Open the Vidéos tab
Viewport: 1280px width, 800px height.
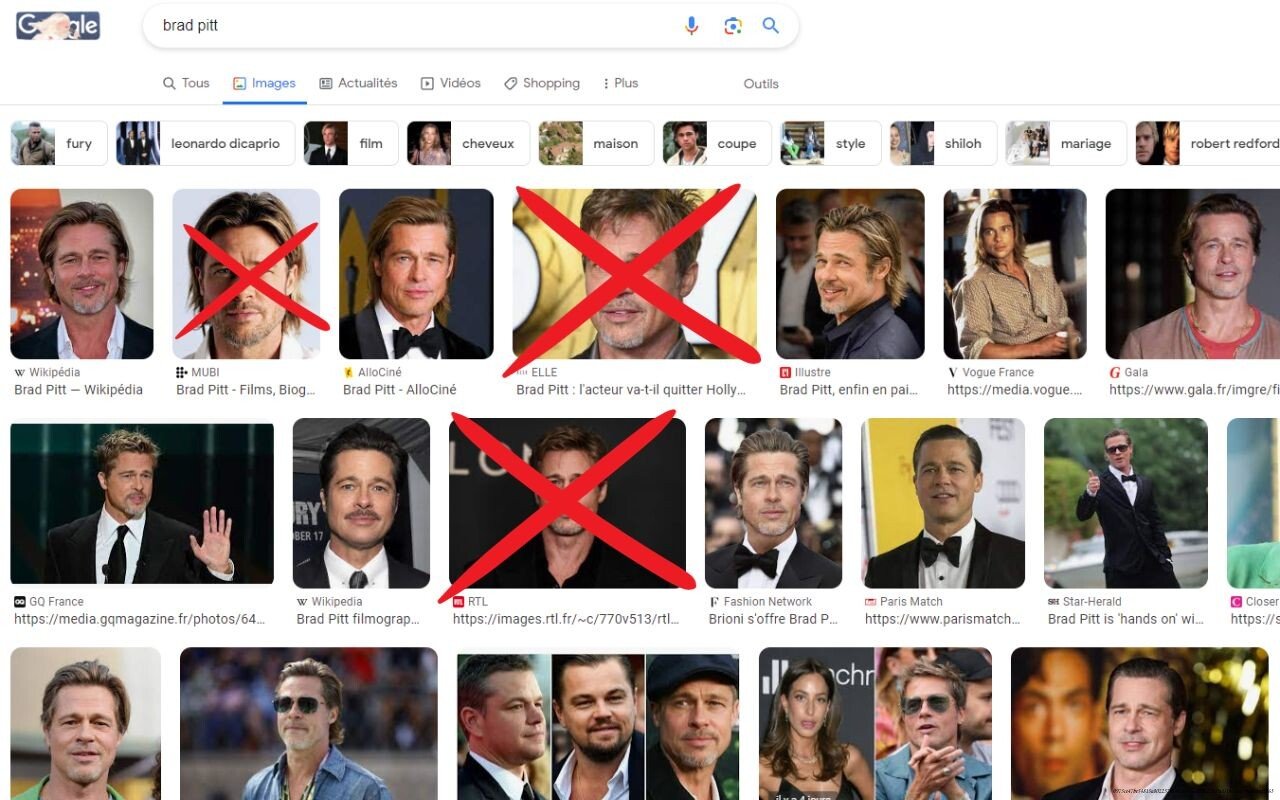pos(451,83)
